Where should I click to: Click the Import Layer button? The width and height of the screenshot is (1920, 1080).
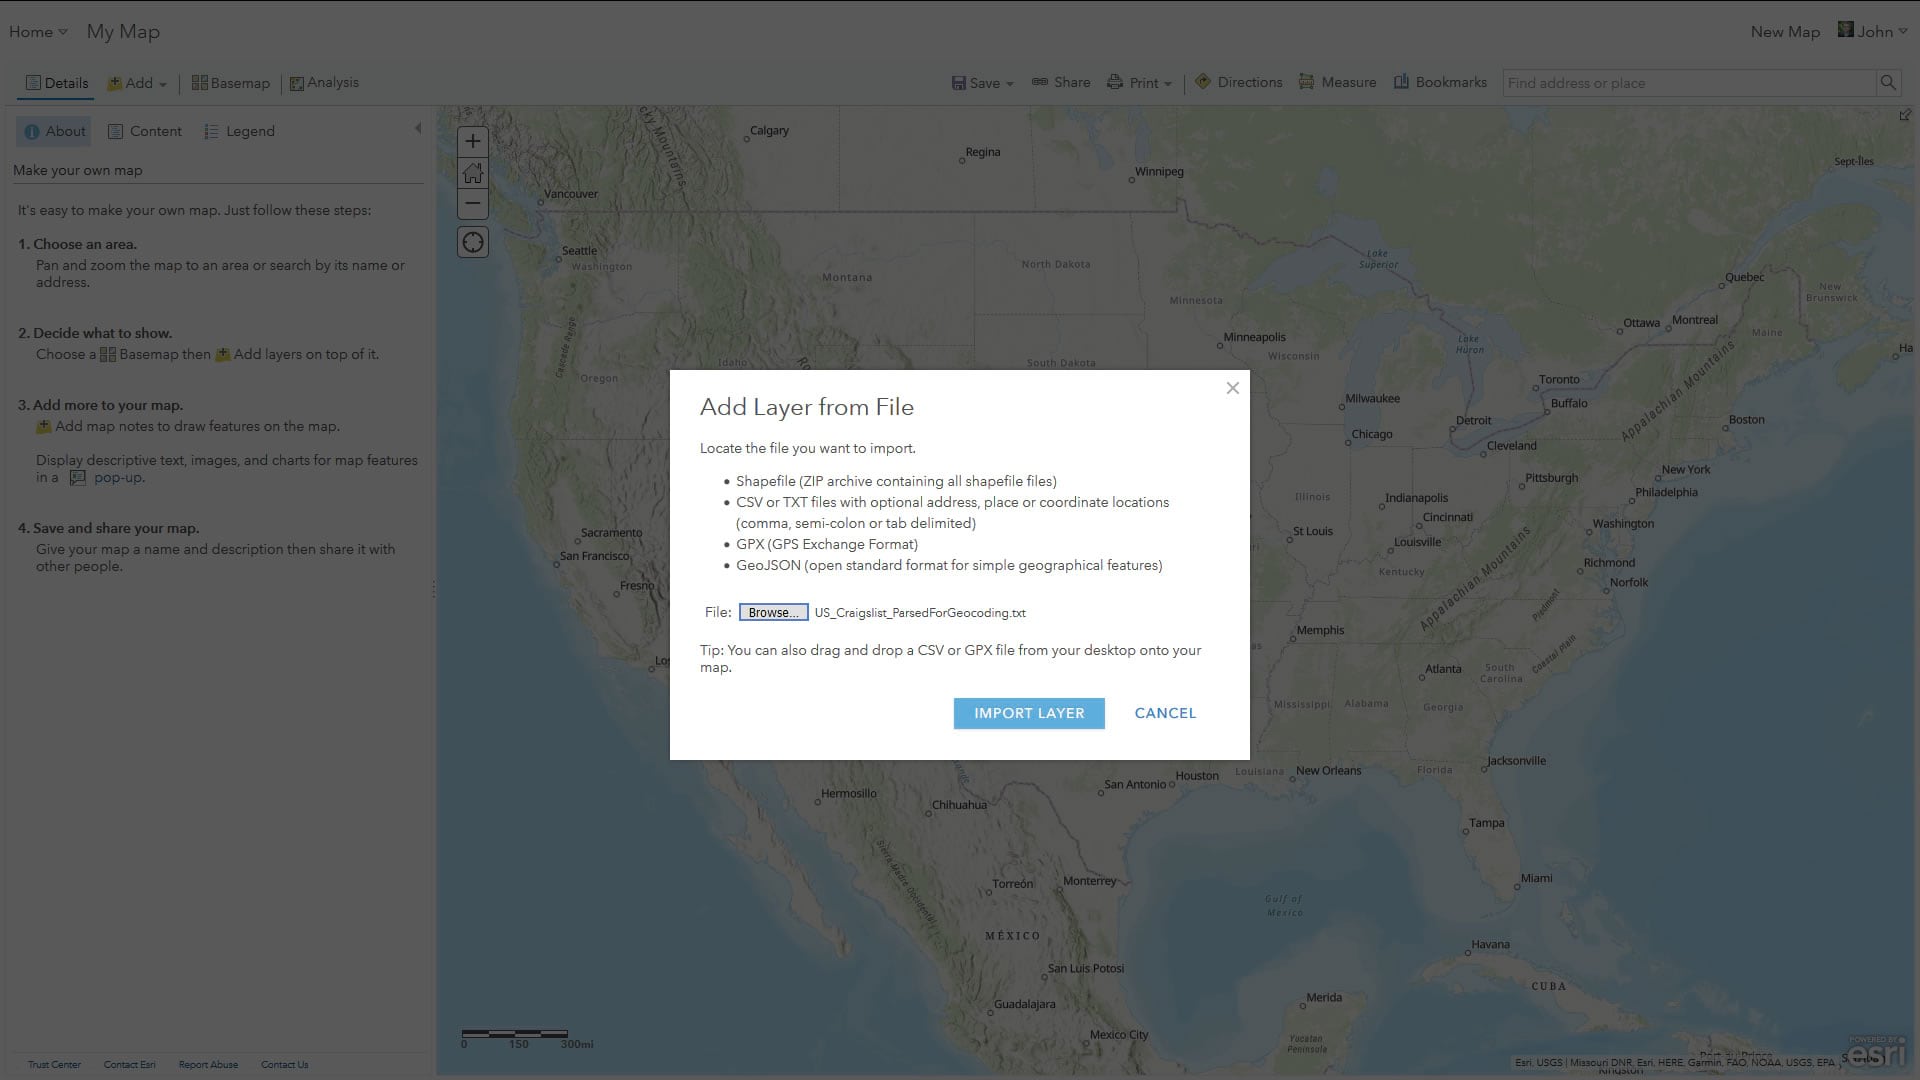(1028, 713)
